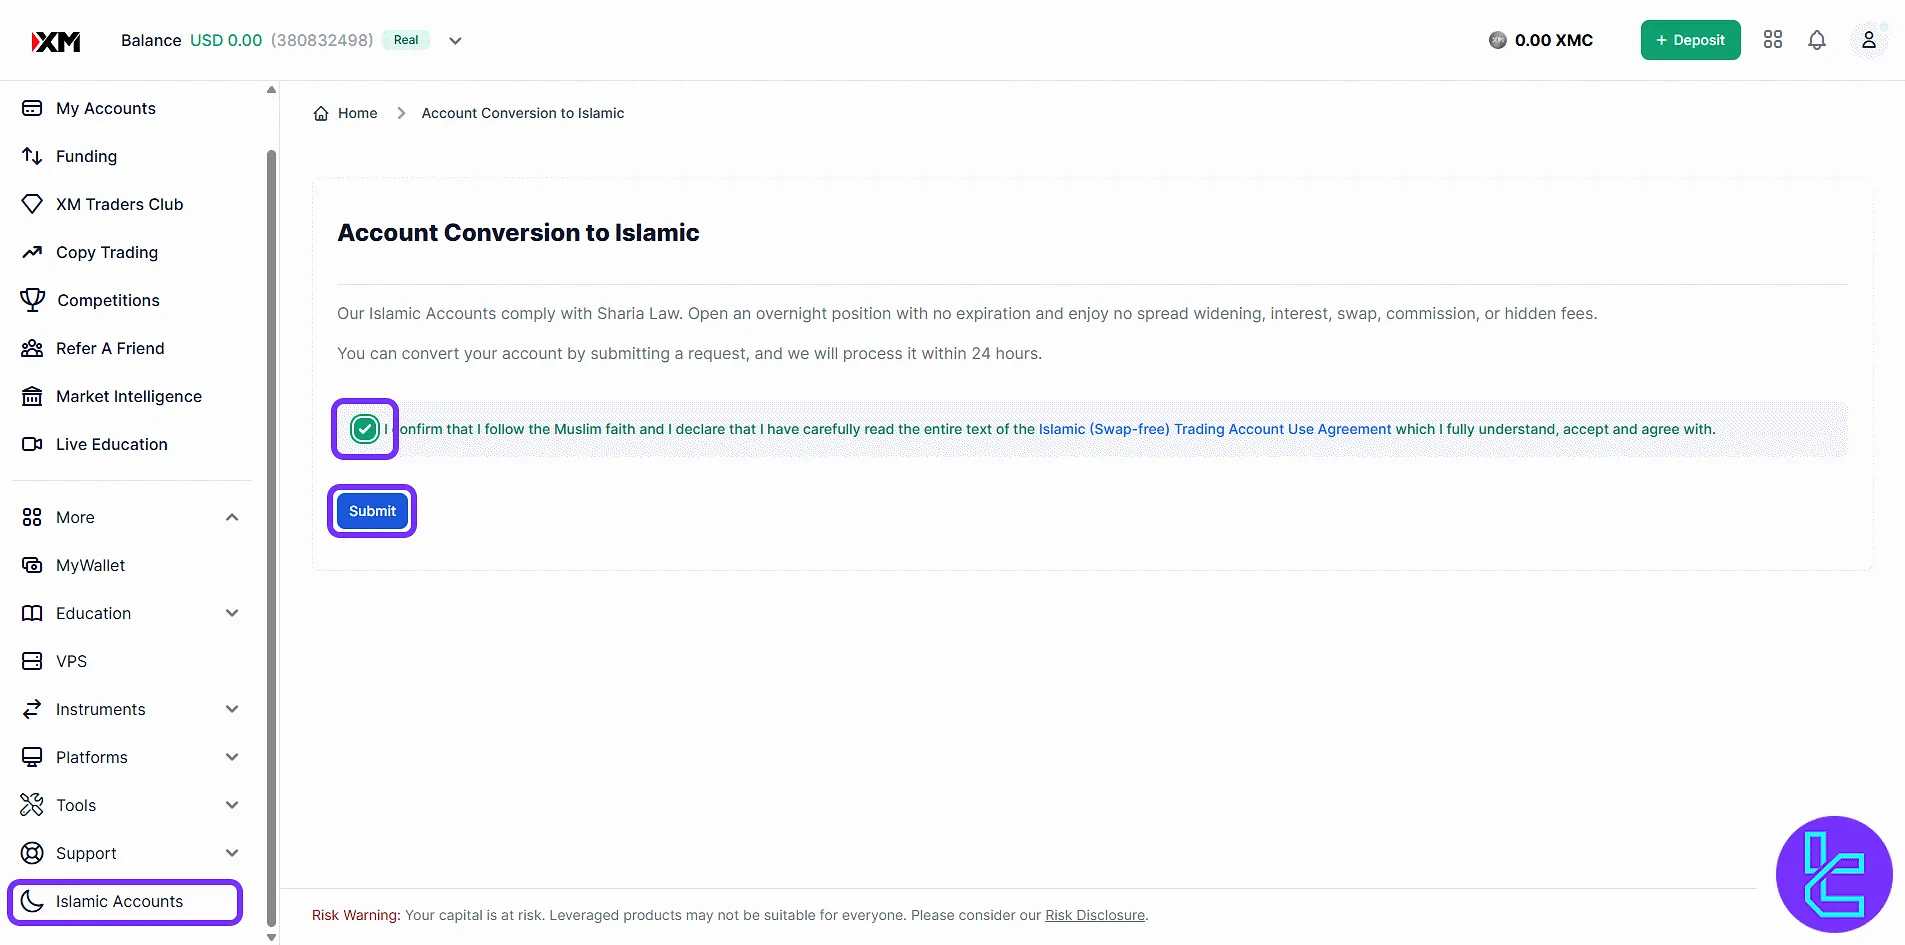Click Account Conversion to Islamic breadcrumb text
The width and height of the screenshot is (1905, 945).
523,113
